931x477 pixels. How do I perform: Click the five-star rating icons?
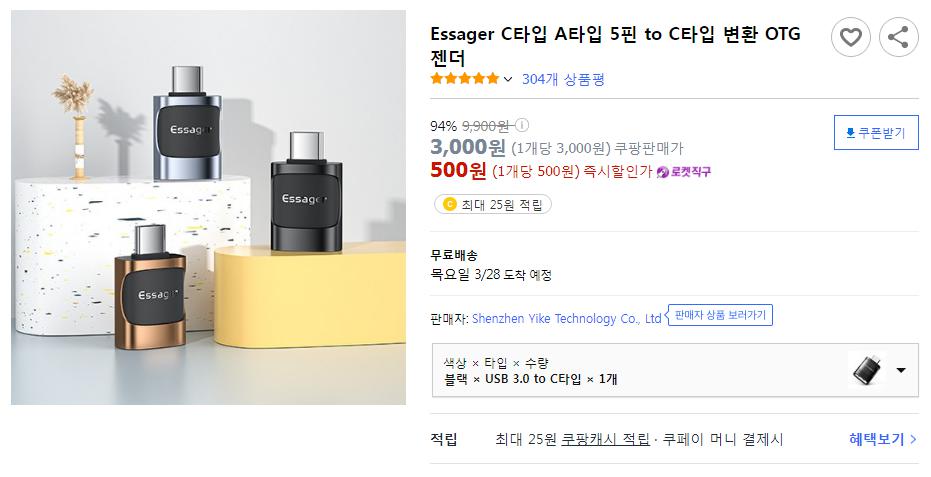point(465,78)
